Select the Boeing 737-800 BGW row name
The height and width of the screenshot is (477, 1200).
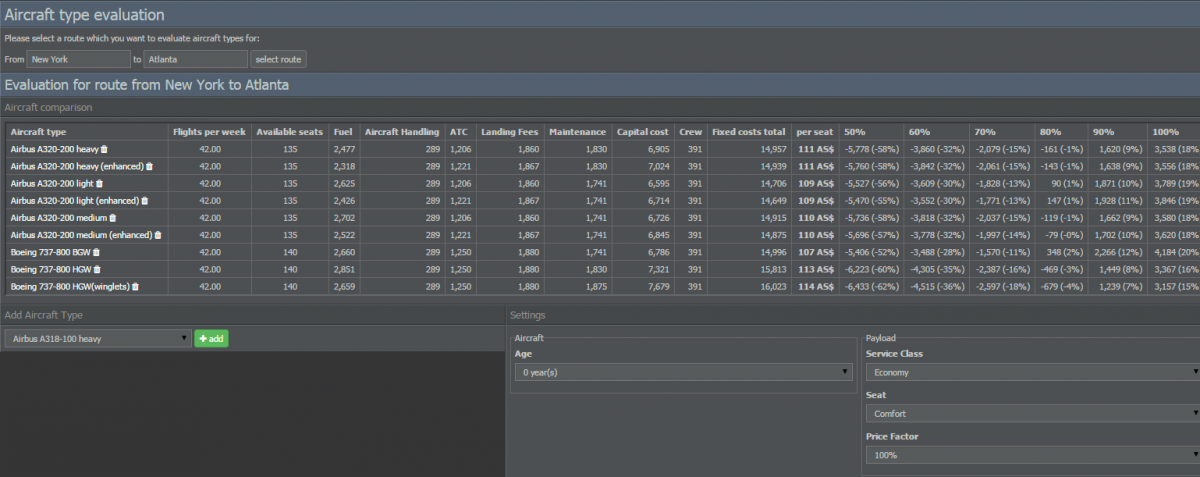point(50,252)
